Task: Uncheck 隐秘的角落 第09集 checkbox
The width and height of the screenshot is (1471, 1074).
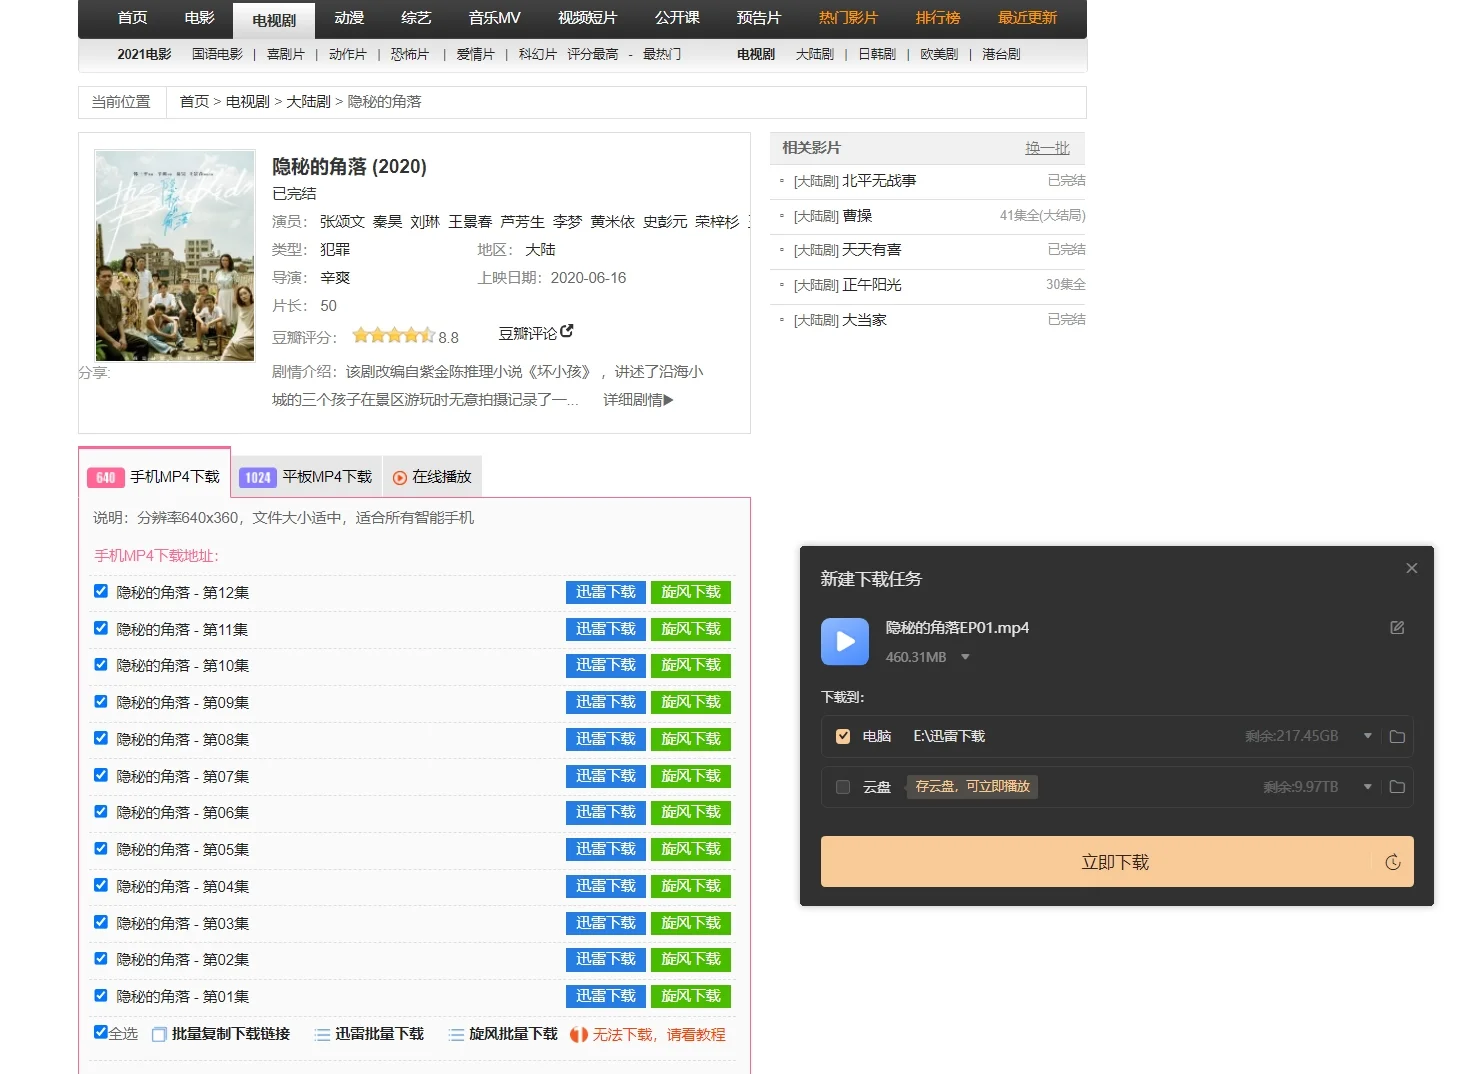Action: pyautogui.click(x=101, y=701)
